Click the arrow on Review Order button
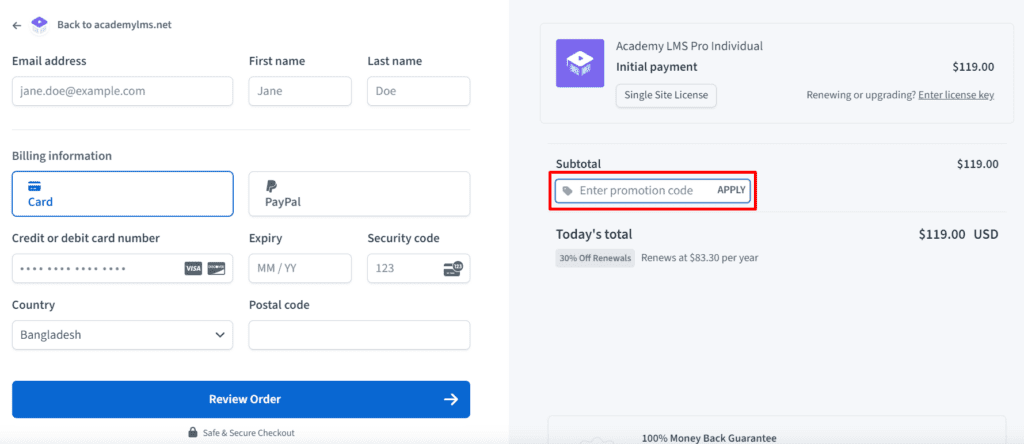Image resolution: width=1024 pixels, height=444 pixels. point(451,400)
